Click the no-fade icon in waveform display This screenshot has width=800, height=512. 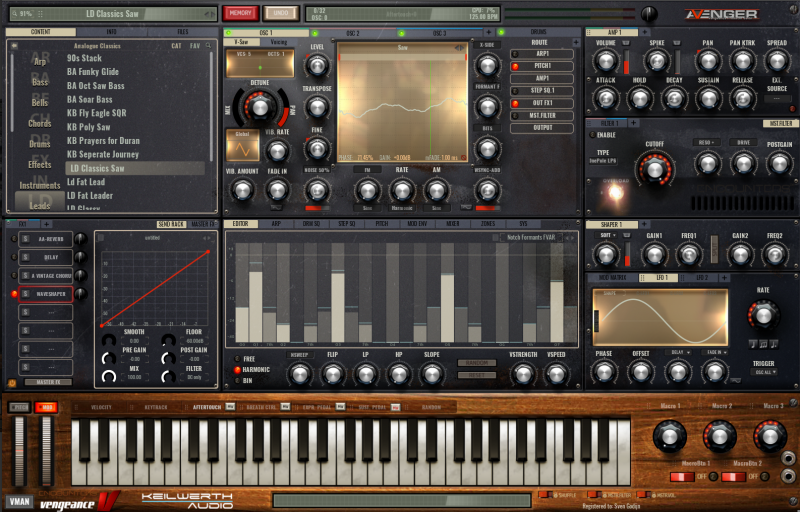tap(463, 158)
